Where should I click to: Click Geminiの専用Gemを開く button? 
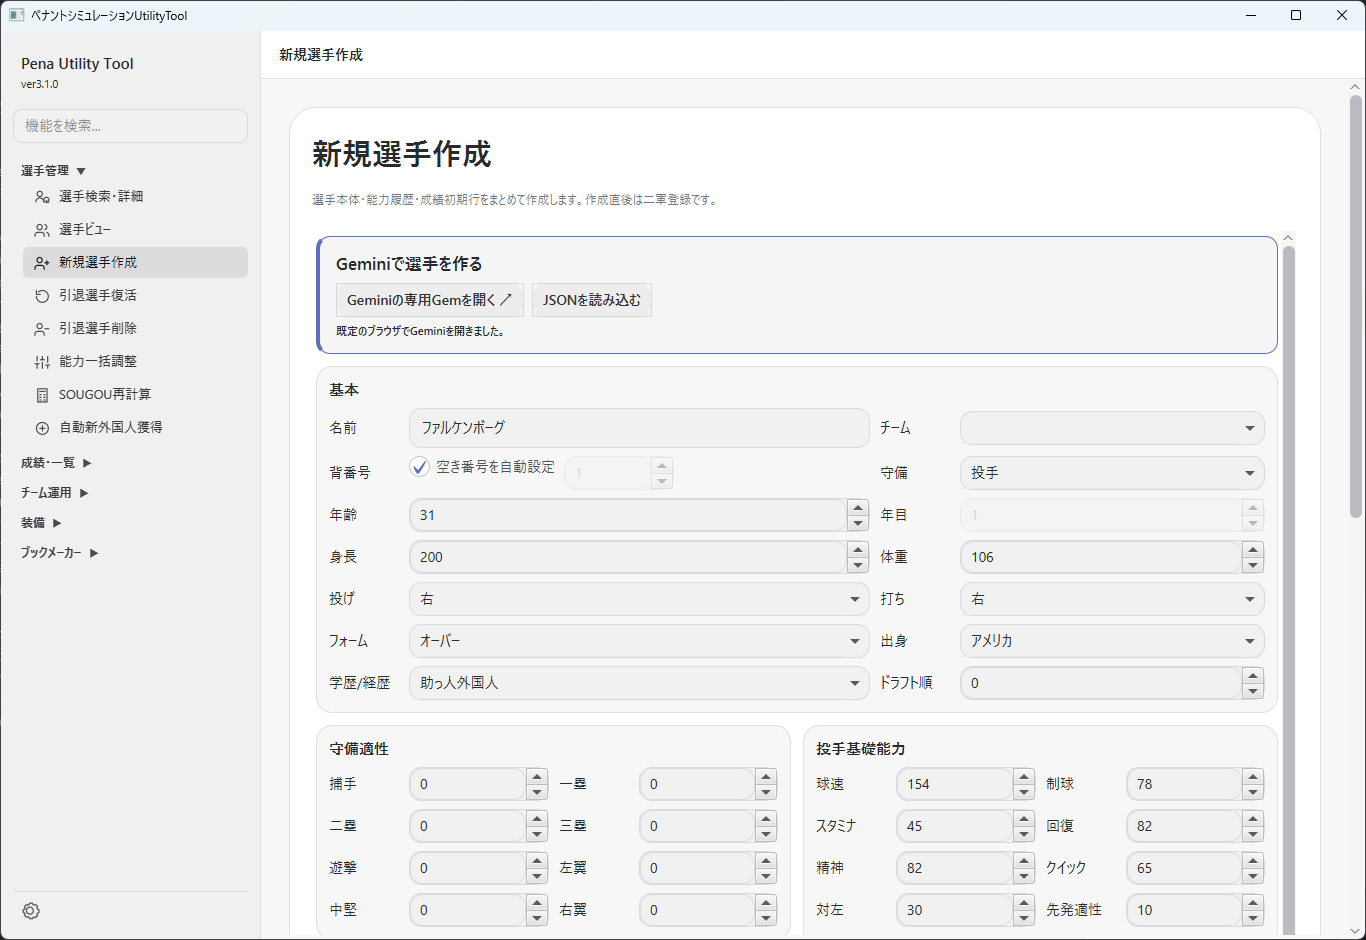pos(430,300)
